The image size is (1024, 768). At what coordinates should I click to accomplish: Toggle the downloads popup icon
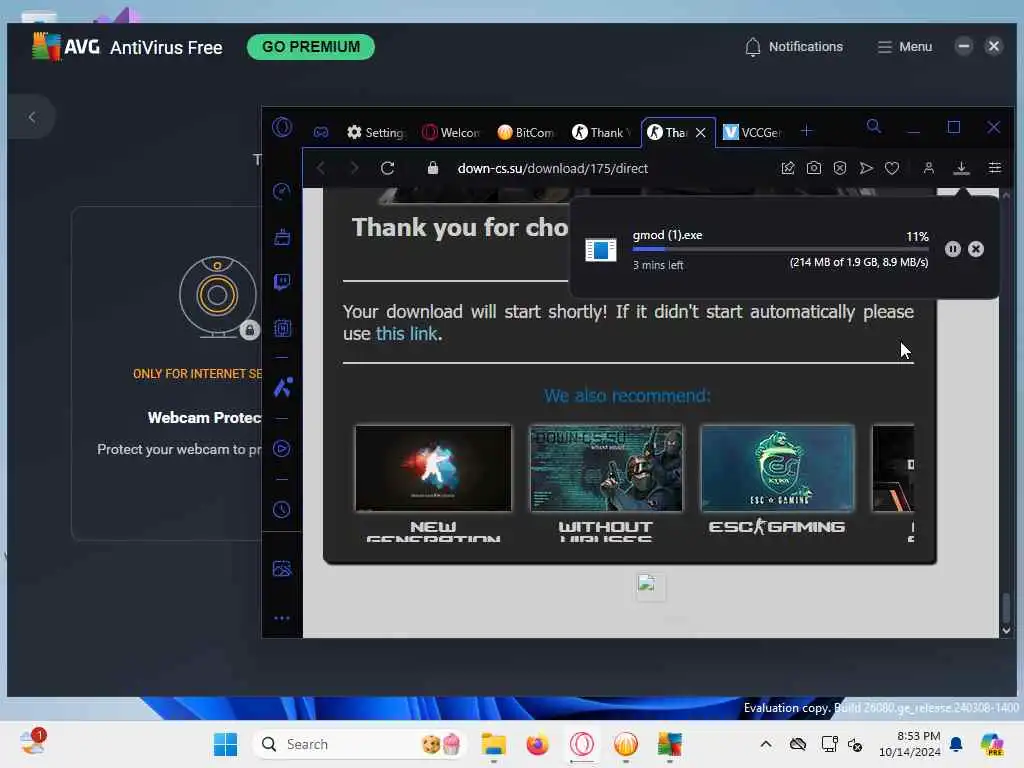[961, 168]
